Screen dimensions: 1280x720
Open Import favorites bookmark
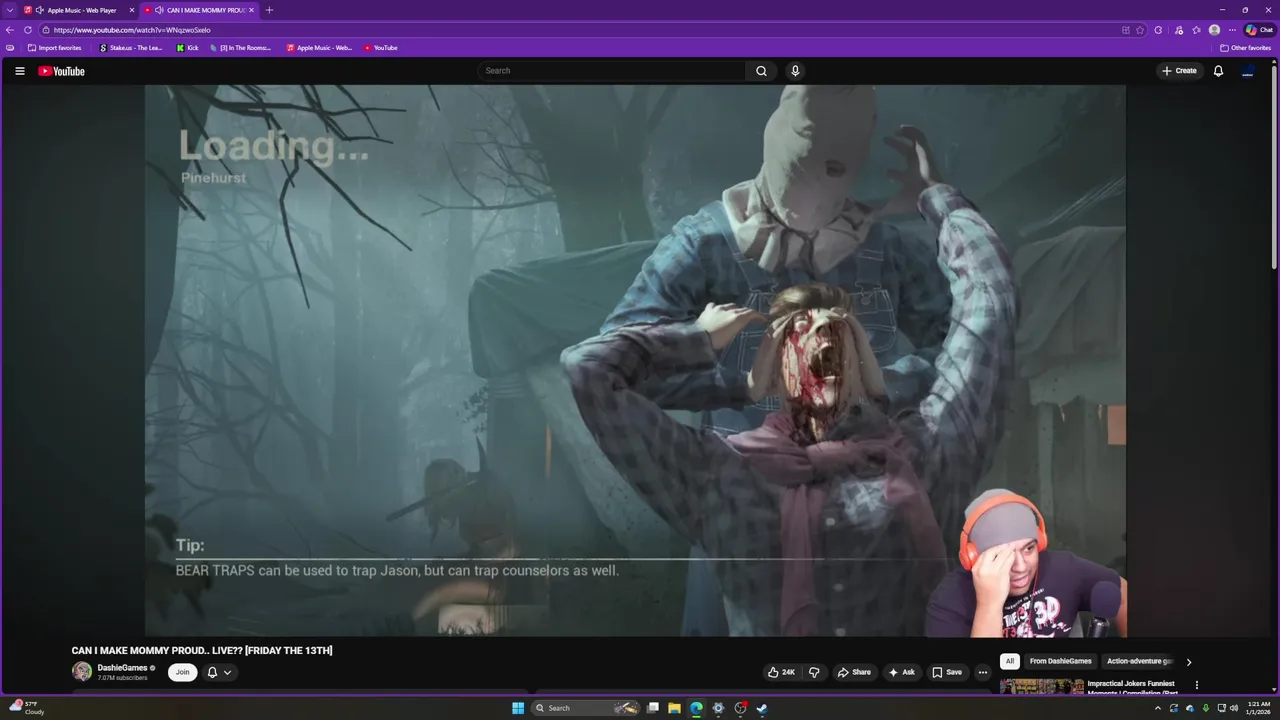55,48
